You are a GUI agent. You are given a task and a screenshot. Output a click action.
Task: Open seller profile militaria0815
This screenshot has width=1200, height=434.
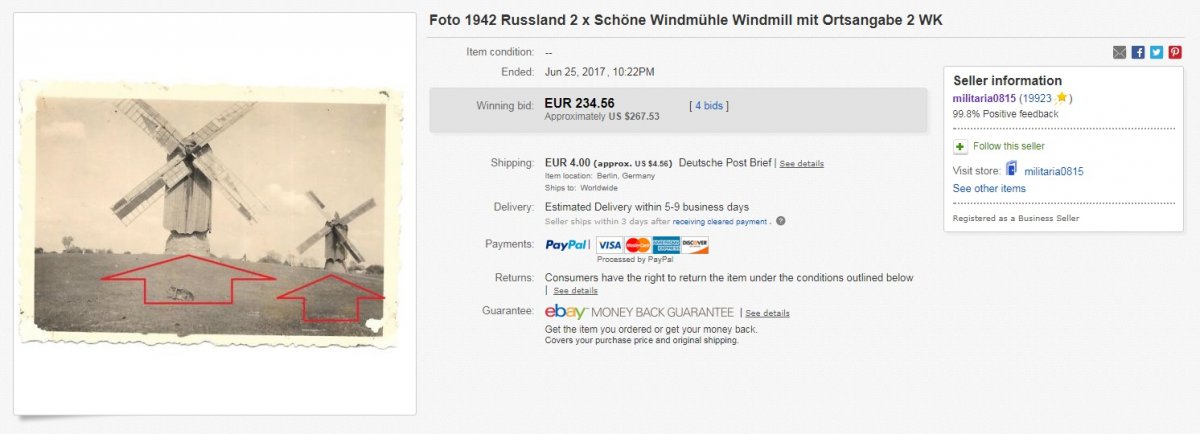tap(984, 98)
